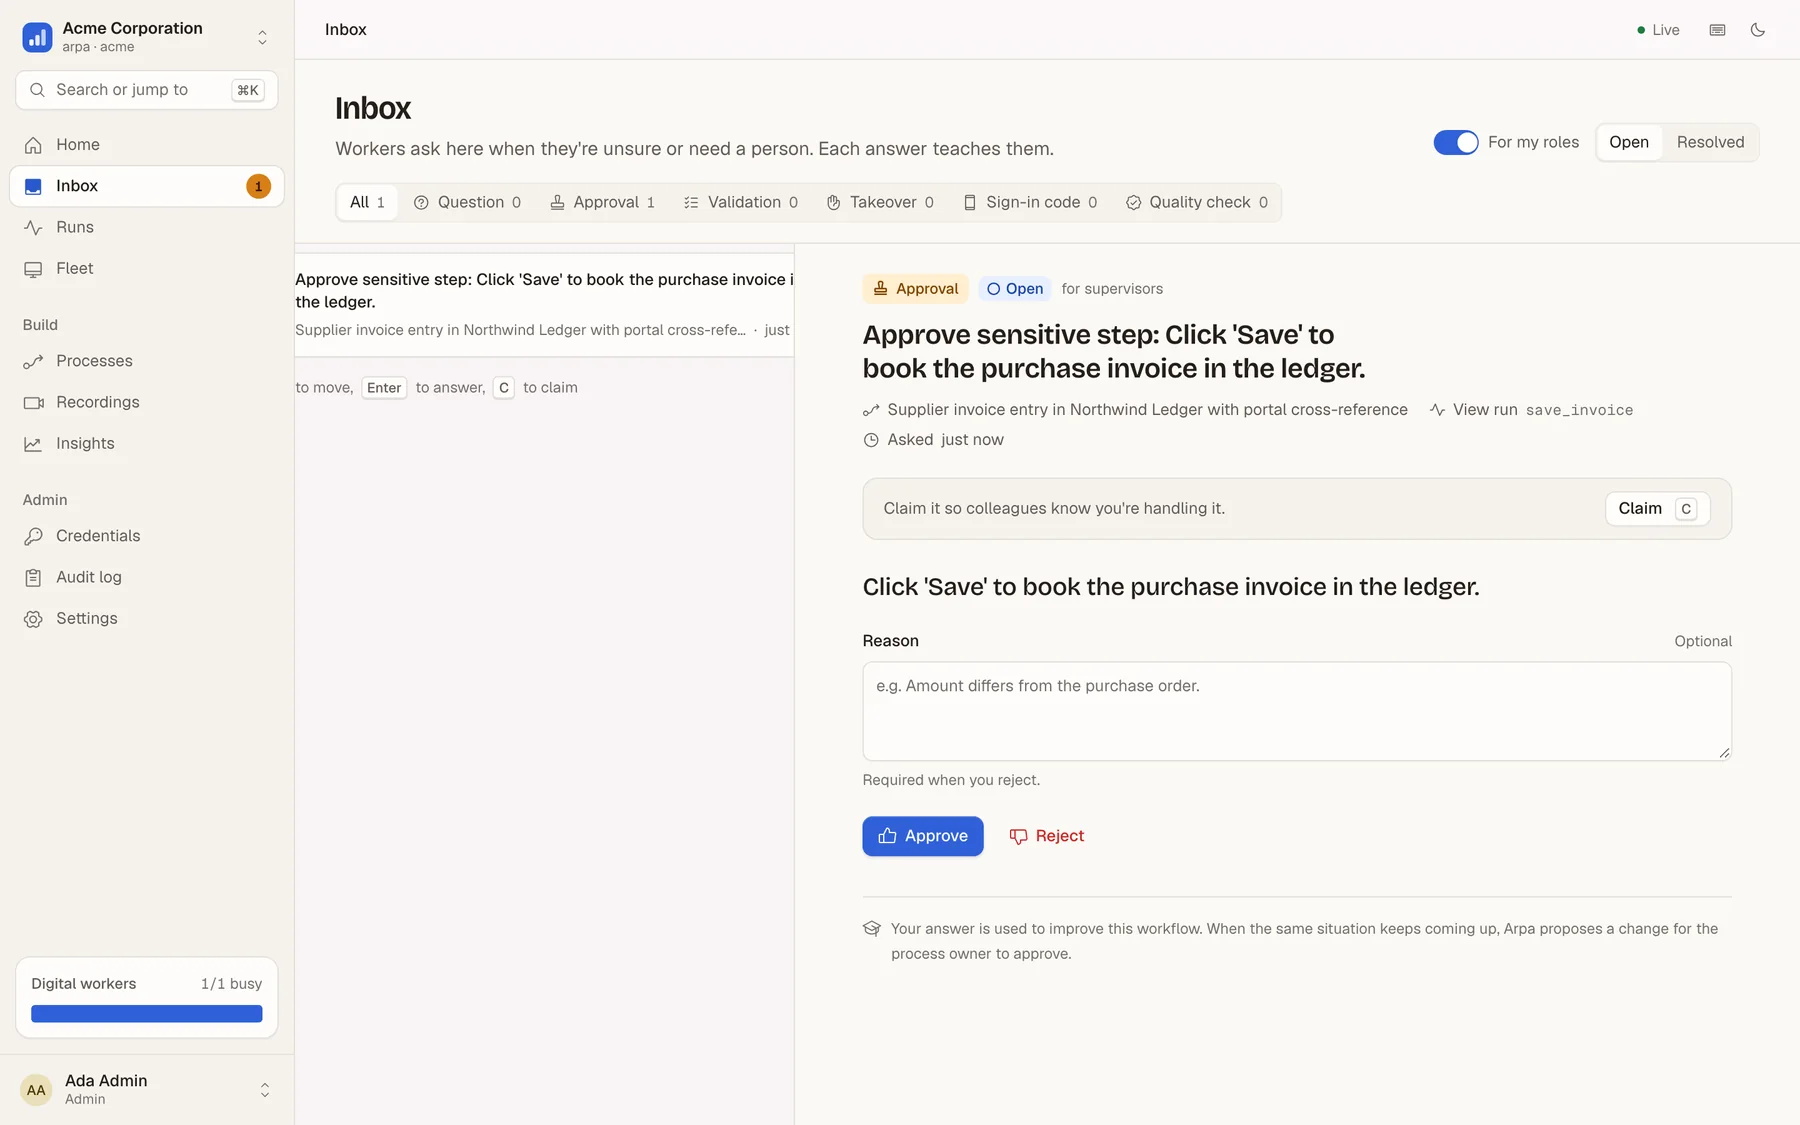The height and width of the screenshot is (1125, 1800).
Task: Select the Resolved filter segment
Action: (x=1710, y=143)
